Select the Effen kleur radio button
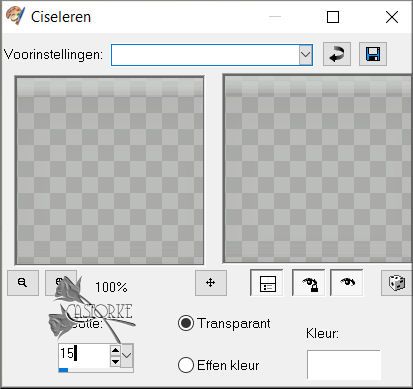 186,365
